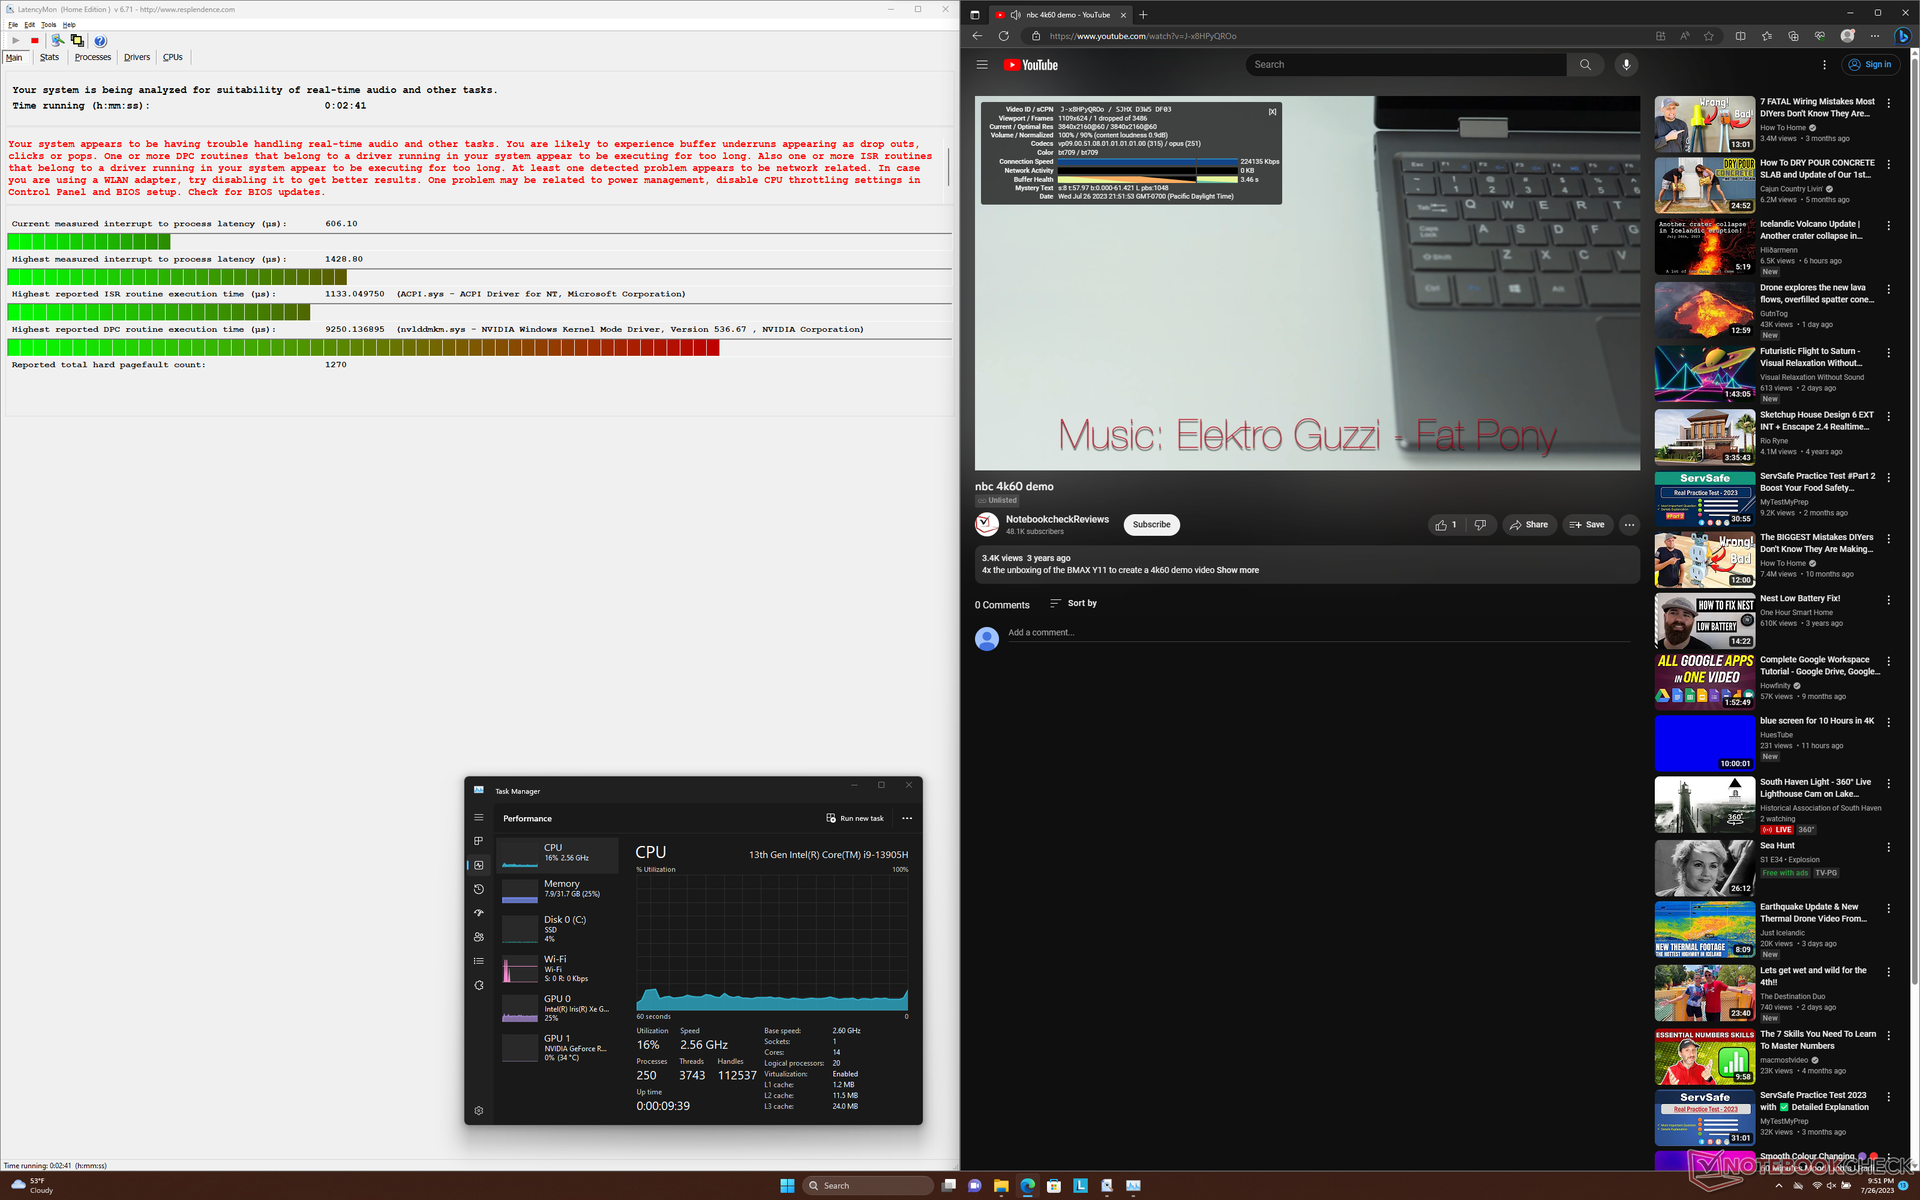This screenshot has height=1200, width=1920.
Task: Select Memory in Task Manager performance list
Action: tap(558, 889)
